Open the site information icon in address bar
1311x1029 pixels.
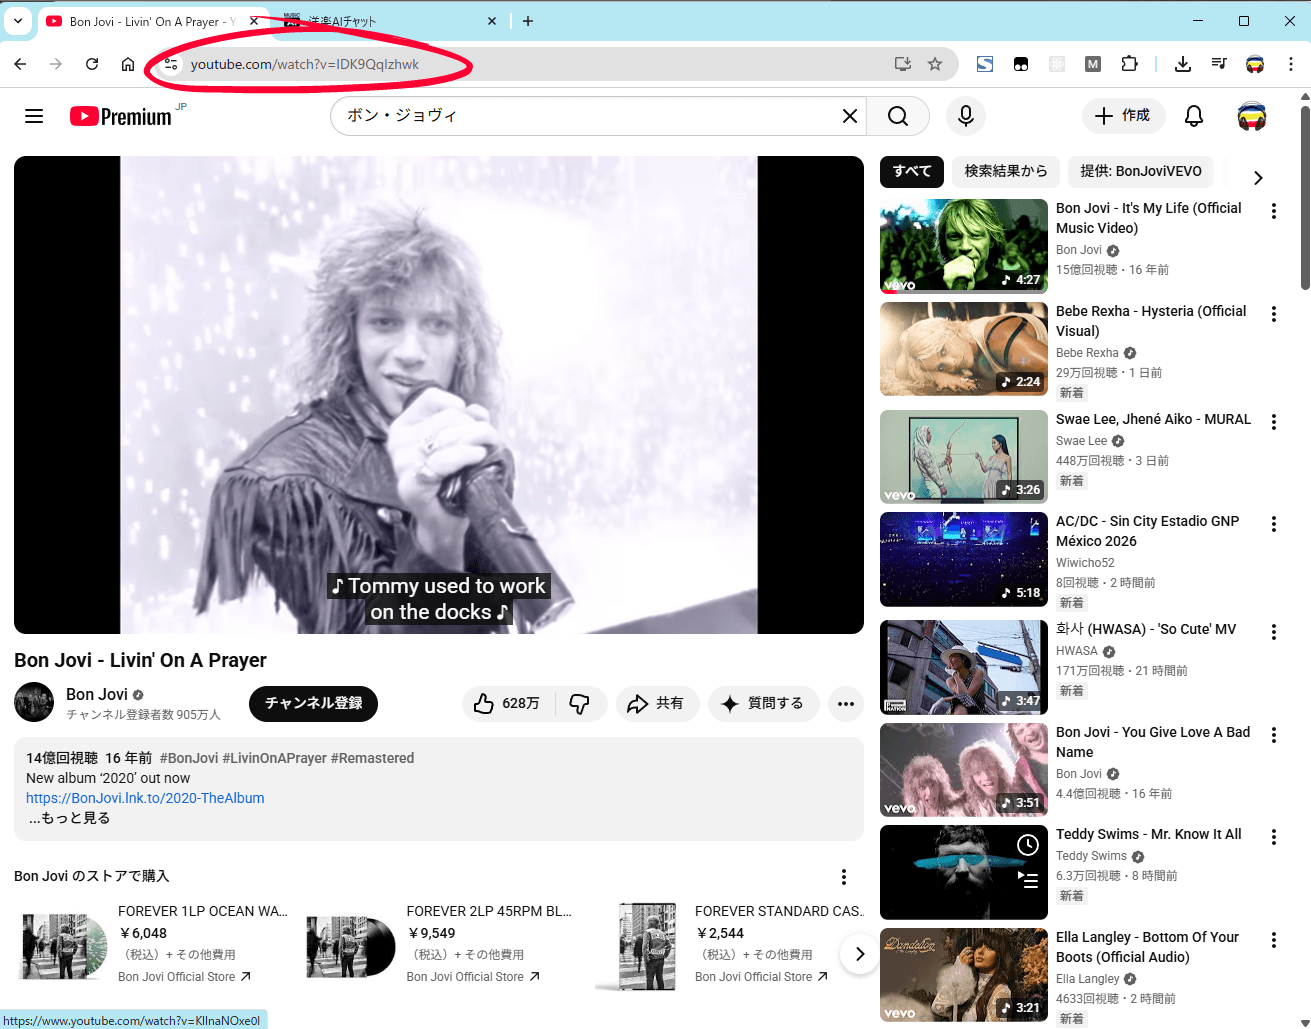point(171,64)
